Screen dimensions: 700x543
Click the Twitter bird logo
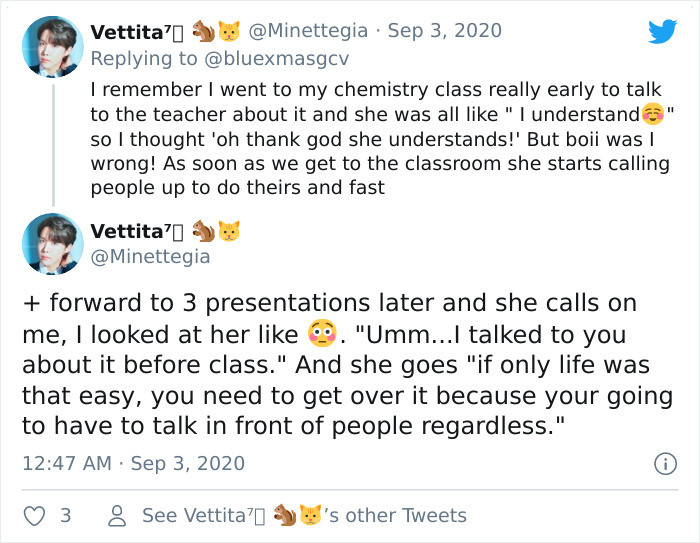click(662, 31)
